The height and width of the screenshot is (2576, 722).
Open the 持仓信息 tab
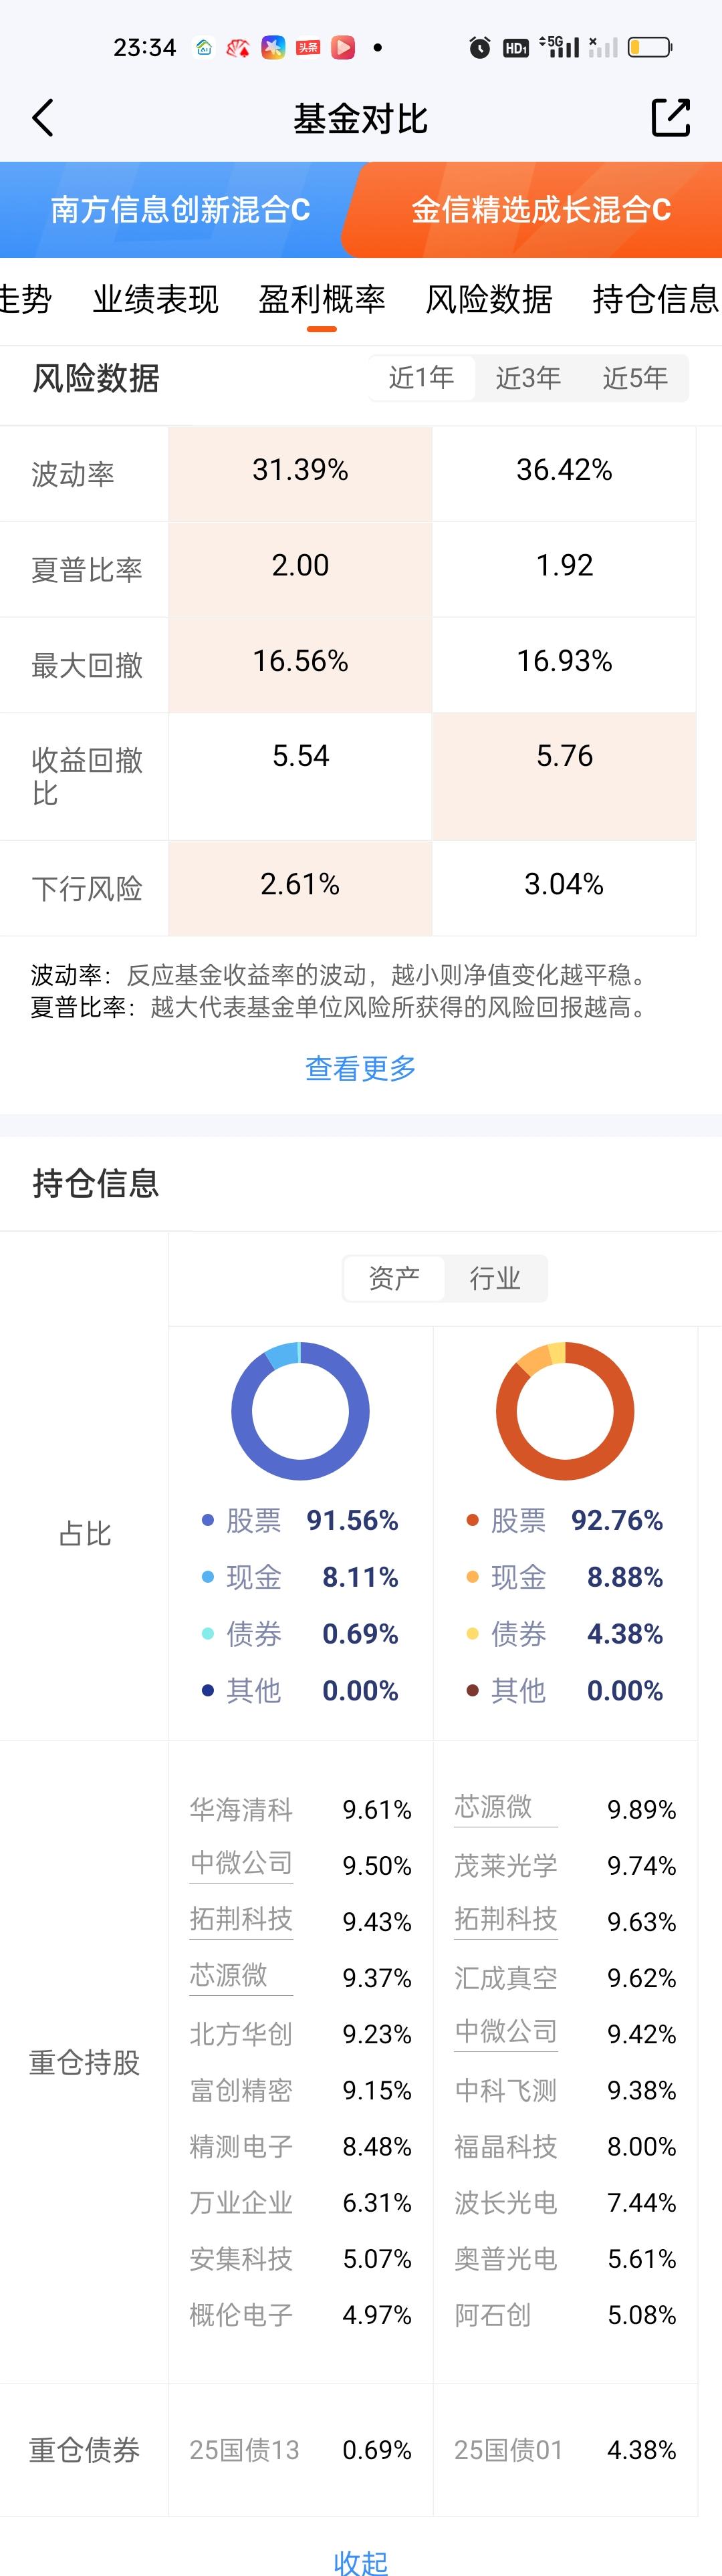click(x=655, y=299)
